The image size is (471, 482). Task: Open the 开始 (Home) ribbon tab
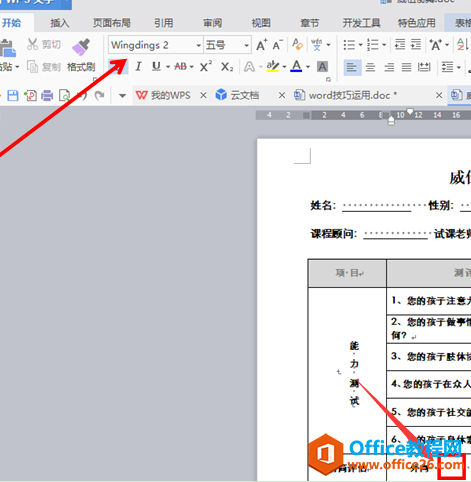pos(12,23)
